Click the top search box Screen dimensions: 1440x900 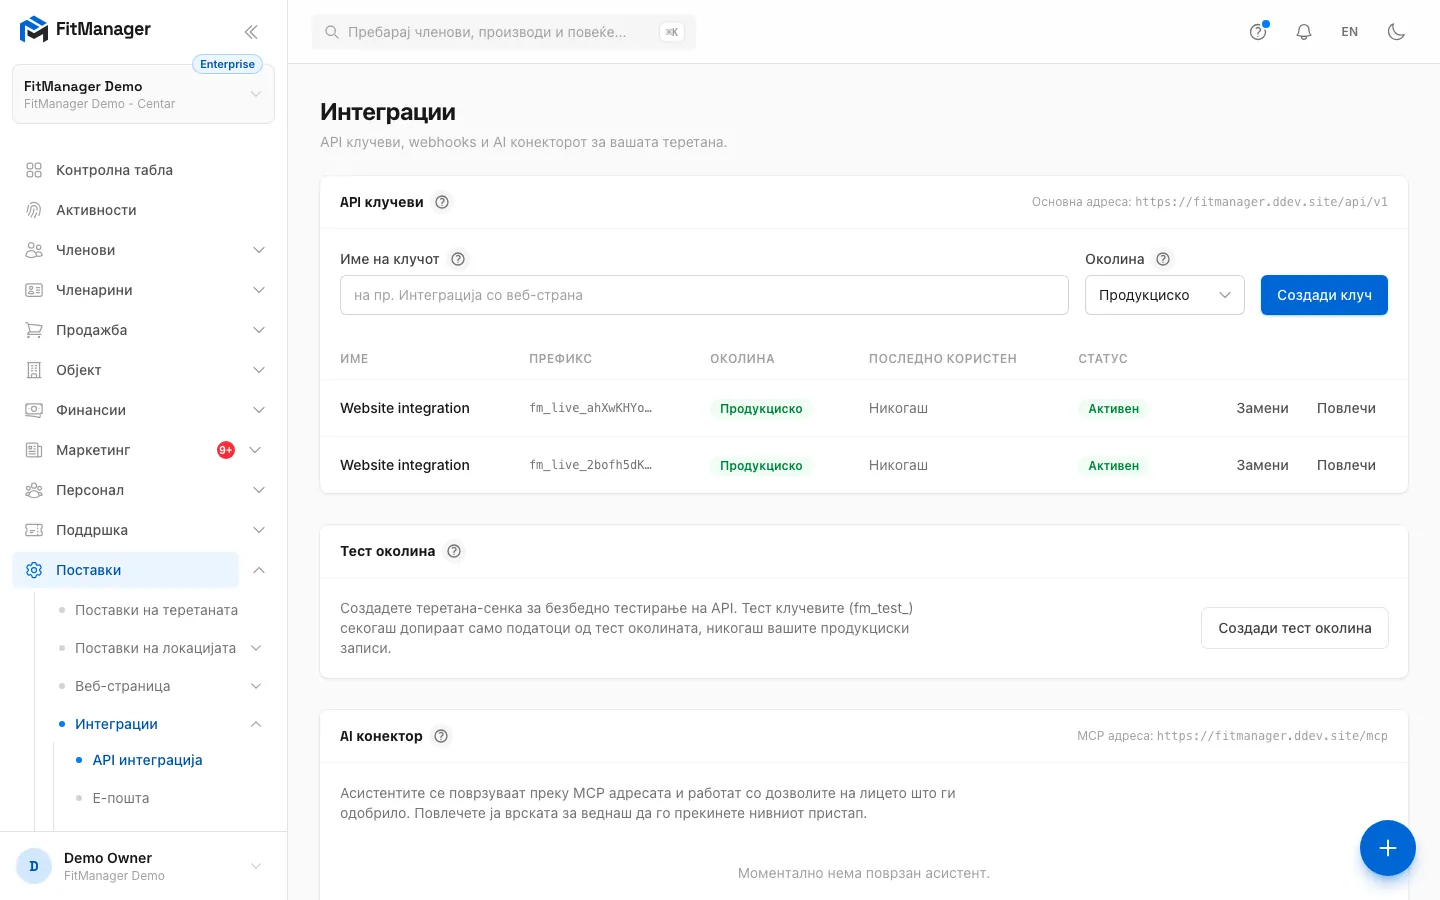pos(504,32)
